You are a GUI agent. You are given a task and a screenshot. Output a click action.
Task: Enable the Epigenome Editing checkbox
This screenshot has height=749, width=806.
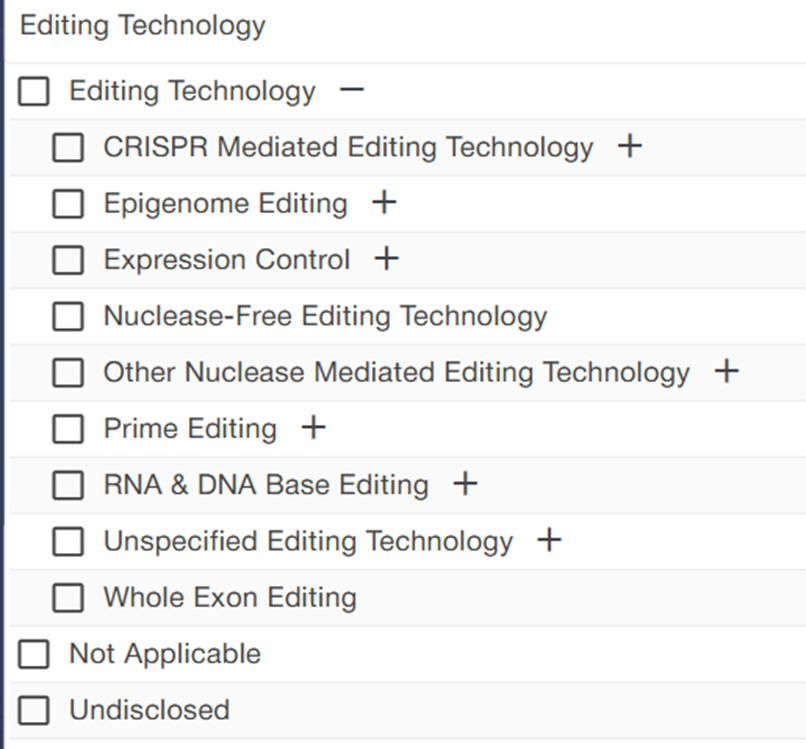point(68,204)
